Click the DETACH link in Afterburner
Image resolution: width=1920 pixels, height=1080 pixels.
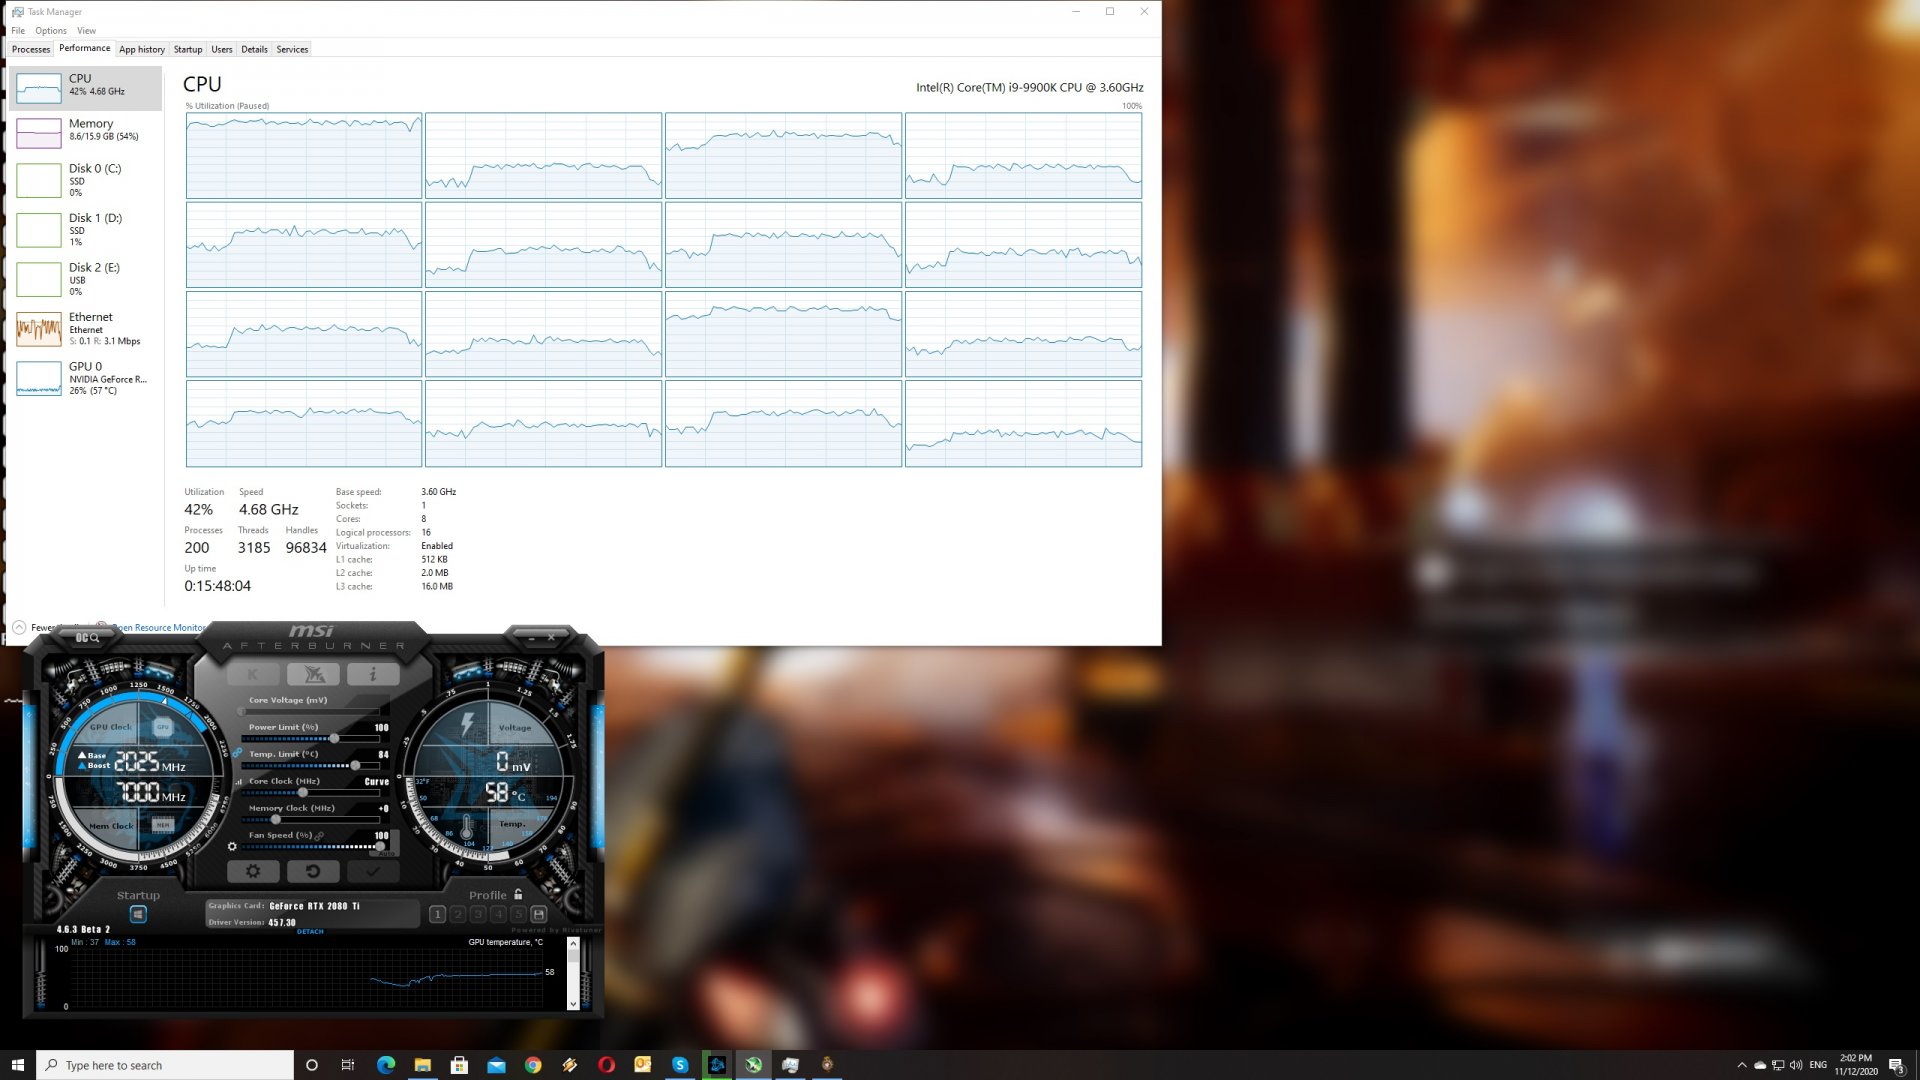point(310,931)
